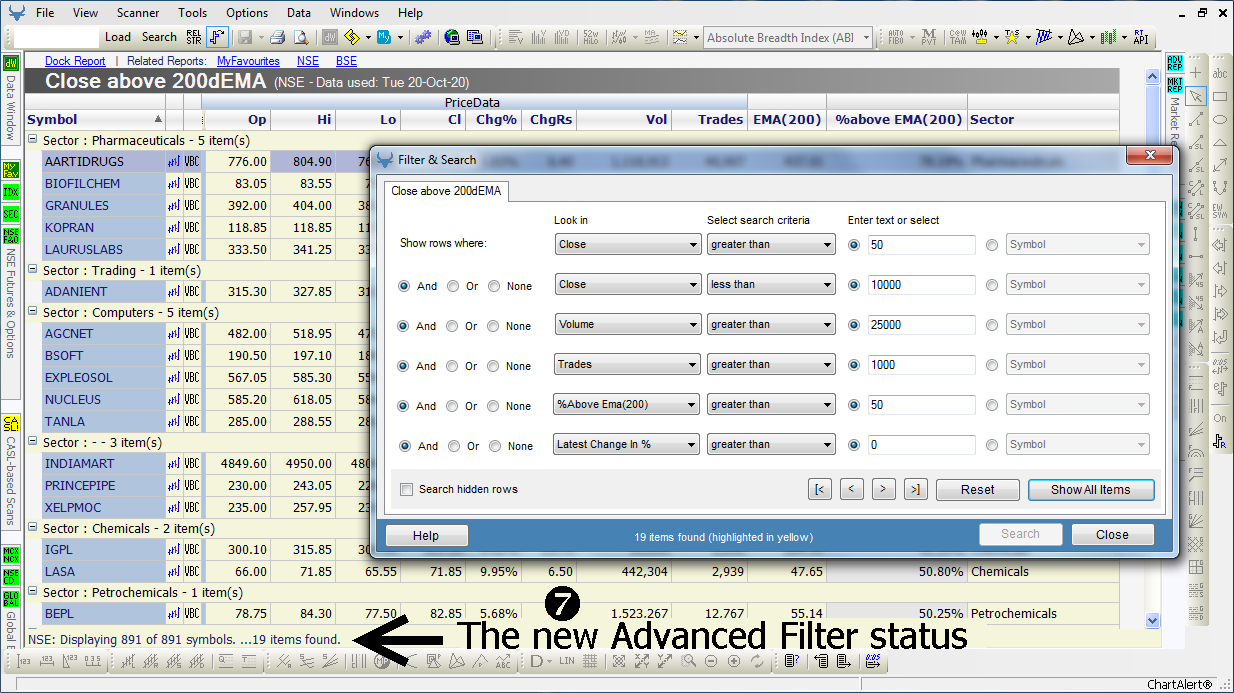This screenshot has height=693, width=1234.
Task: Click the LIN scale icon in bottom toolbar
Action: click(567, 661)
